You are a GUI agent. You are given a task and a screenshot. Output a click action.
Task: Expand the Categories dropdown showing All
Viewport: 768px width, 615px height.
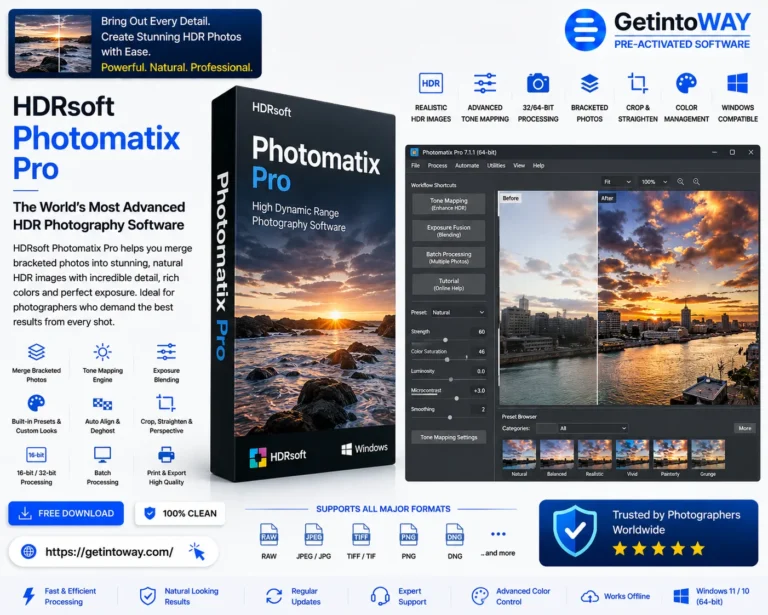pyautogui.click(x=593, y=428)
